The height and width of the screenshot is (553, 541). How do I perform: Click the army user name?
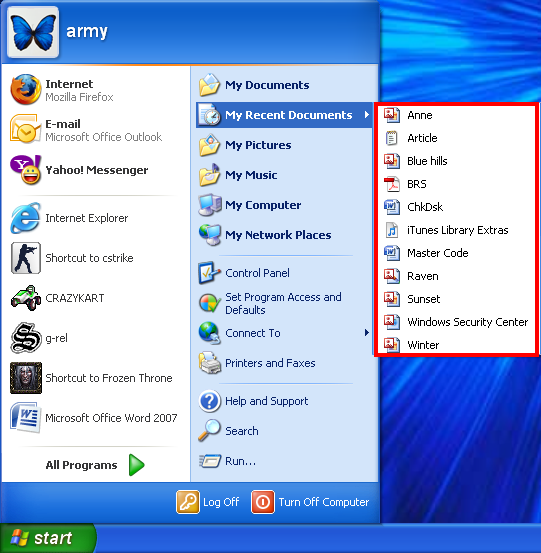[x=87, y=32]
